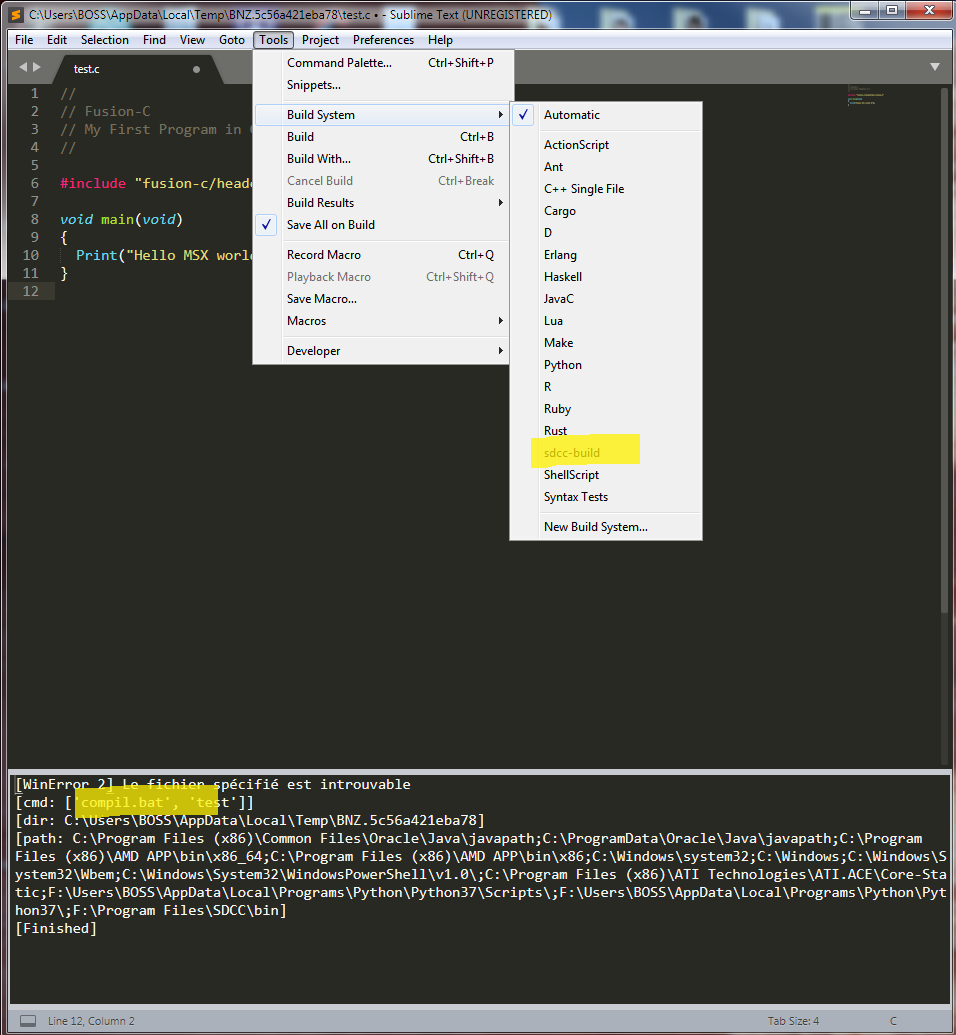This screenshot has height=1035, width=956.
Task: Select Python build system
Action: [606, 365]
